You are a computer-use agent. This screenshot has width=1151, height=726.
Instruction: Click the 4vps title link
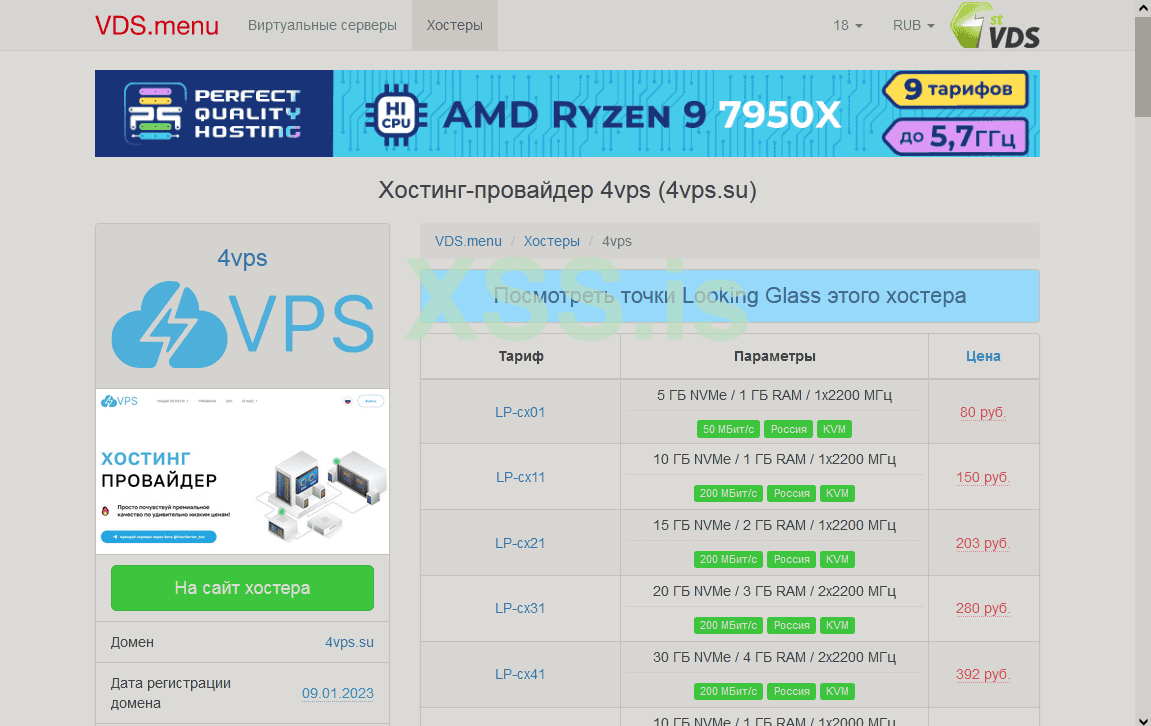242,258
